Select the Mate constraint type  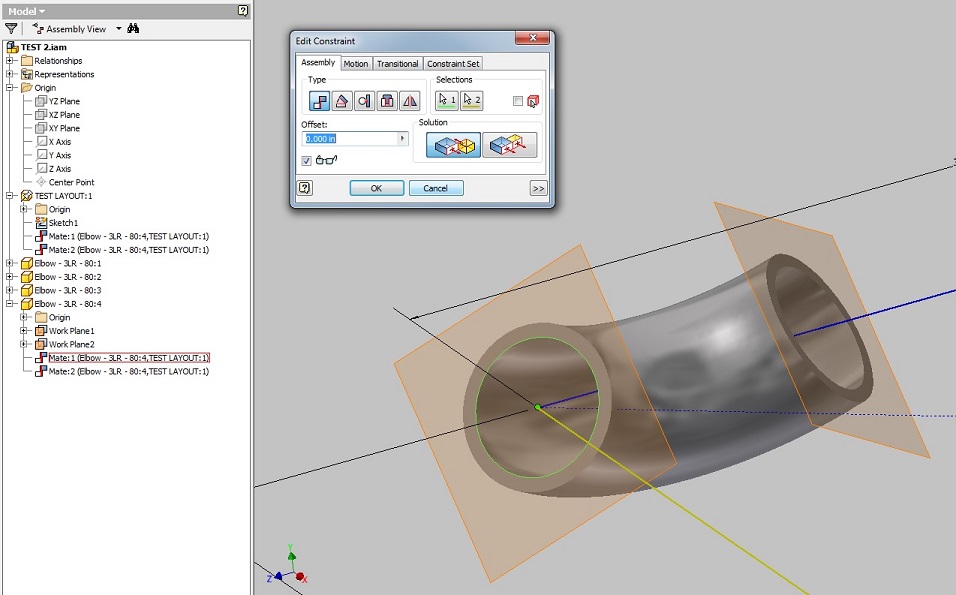coord(319,100)
